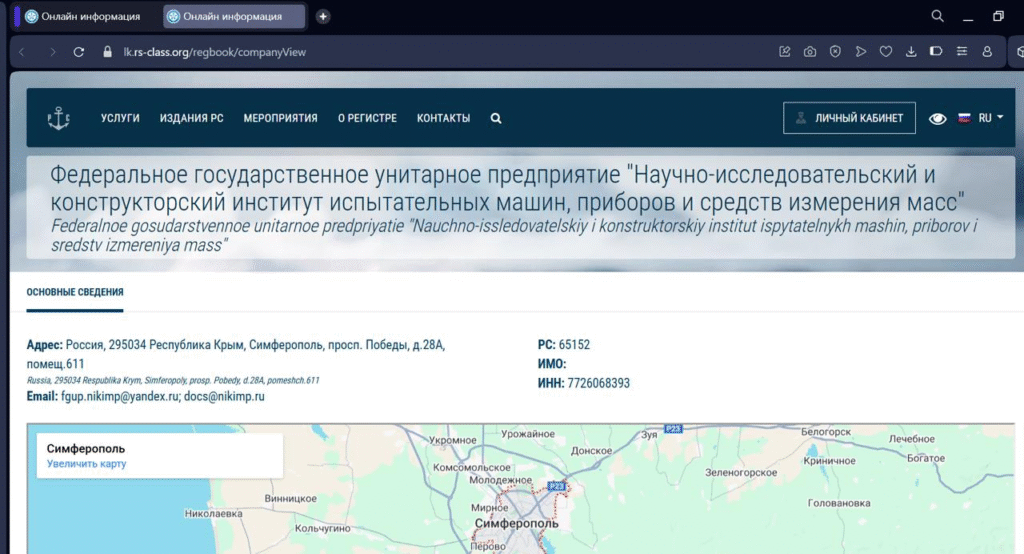Click the browser profile account icon

[987, 52]
